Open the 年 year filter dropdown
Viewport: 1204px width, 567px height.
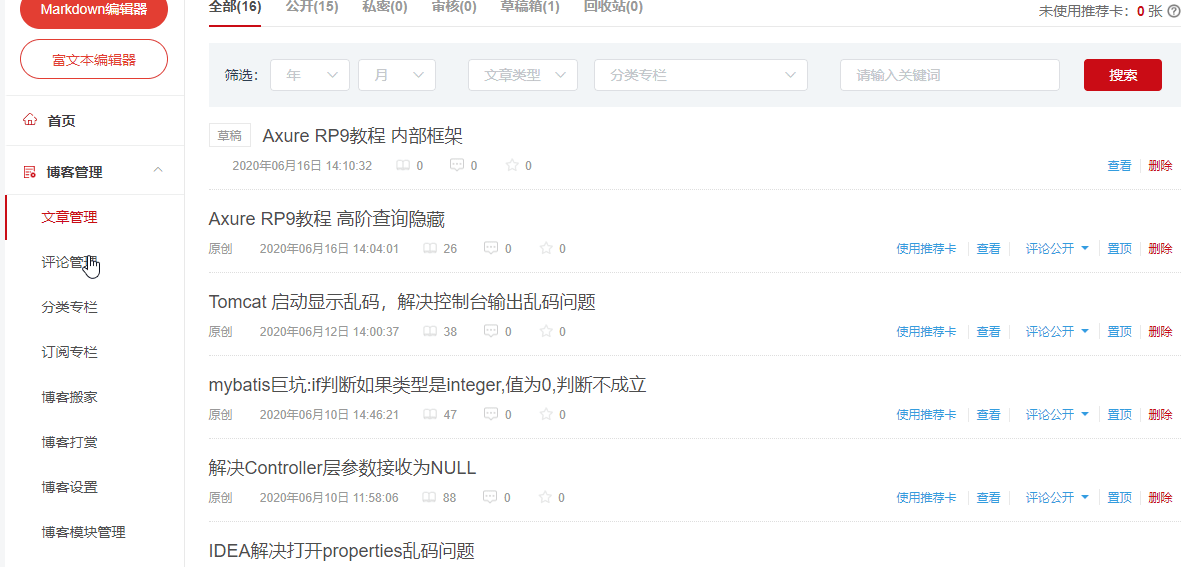pos(310,75)
